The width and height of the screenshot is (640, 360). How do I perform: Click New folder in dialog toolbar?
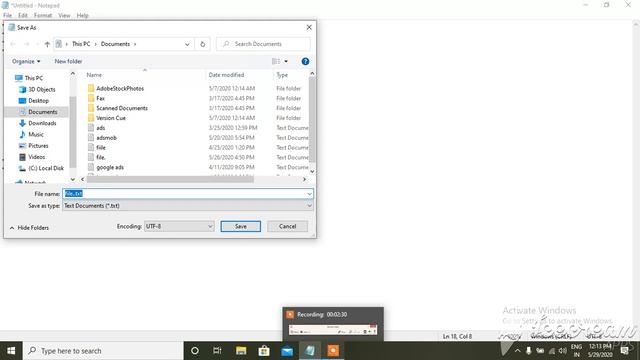point(68,61)
